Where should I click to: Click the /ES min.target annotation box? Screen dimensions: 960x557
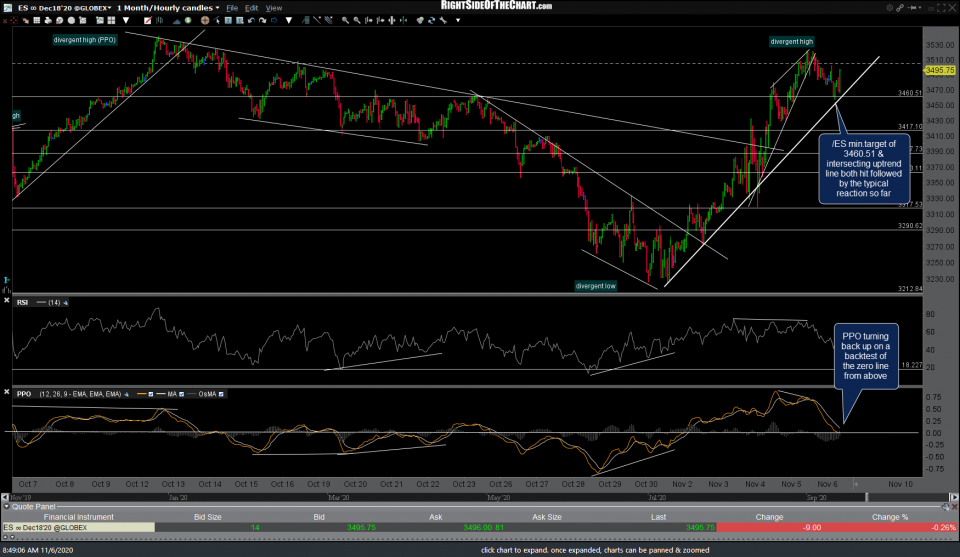coord(864,168)
